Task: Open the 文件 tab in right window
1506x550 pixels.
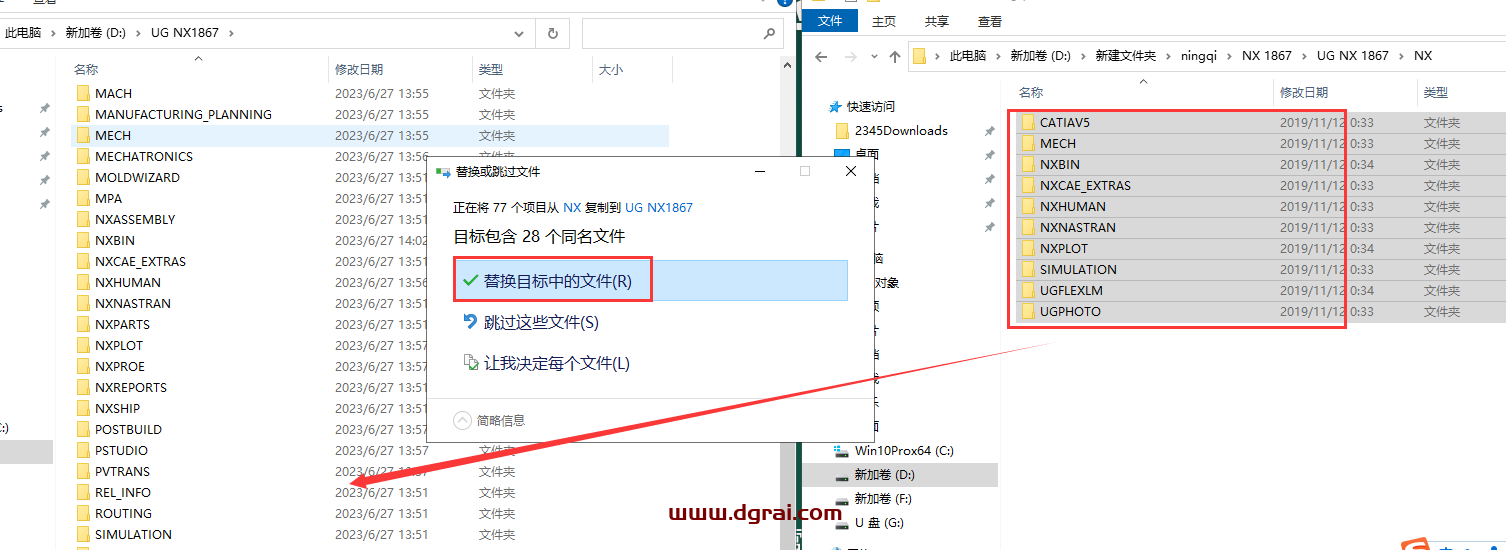Action: click(x=830, y=21)
